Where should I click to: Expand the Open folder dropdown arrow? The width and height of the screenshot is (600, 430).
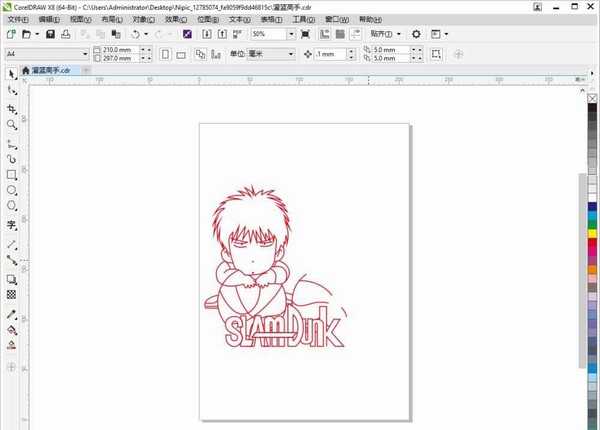coord(37,34)
